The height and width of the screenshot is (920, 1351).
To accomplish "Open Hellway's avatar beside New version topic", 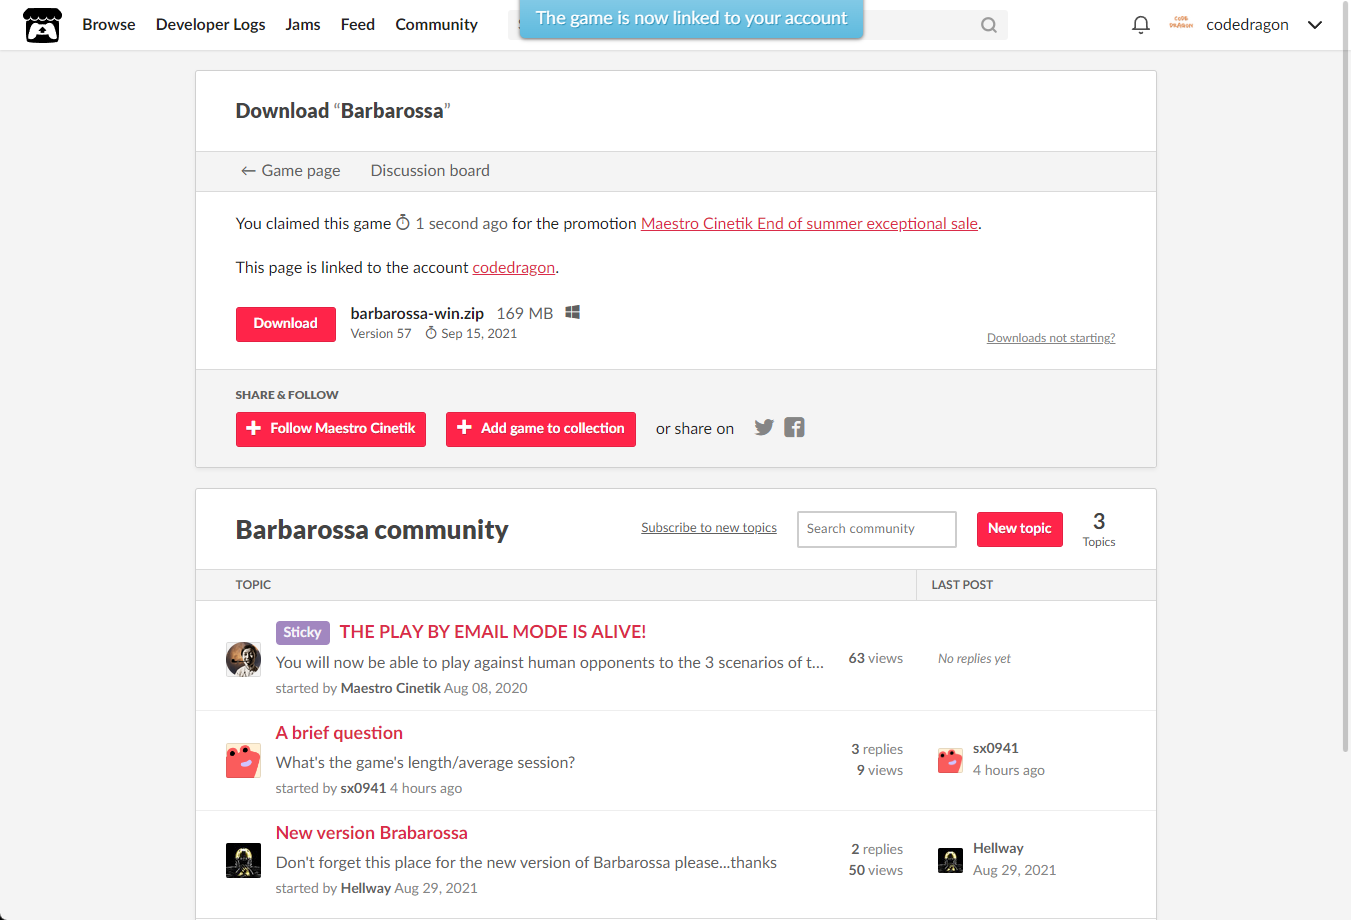I will pos(243,860).
